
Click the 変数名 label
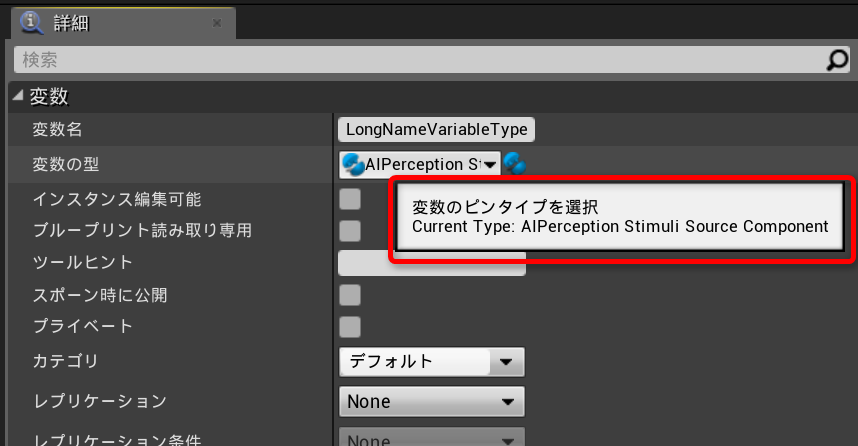[x=57, y=130]
